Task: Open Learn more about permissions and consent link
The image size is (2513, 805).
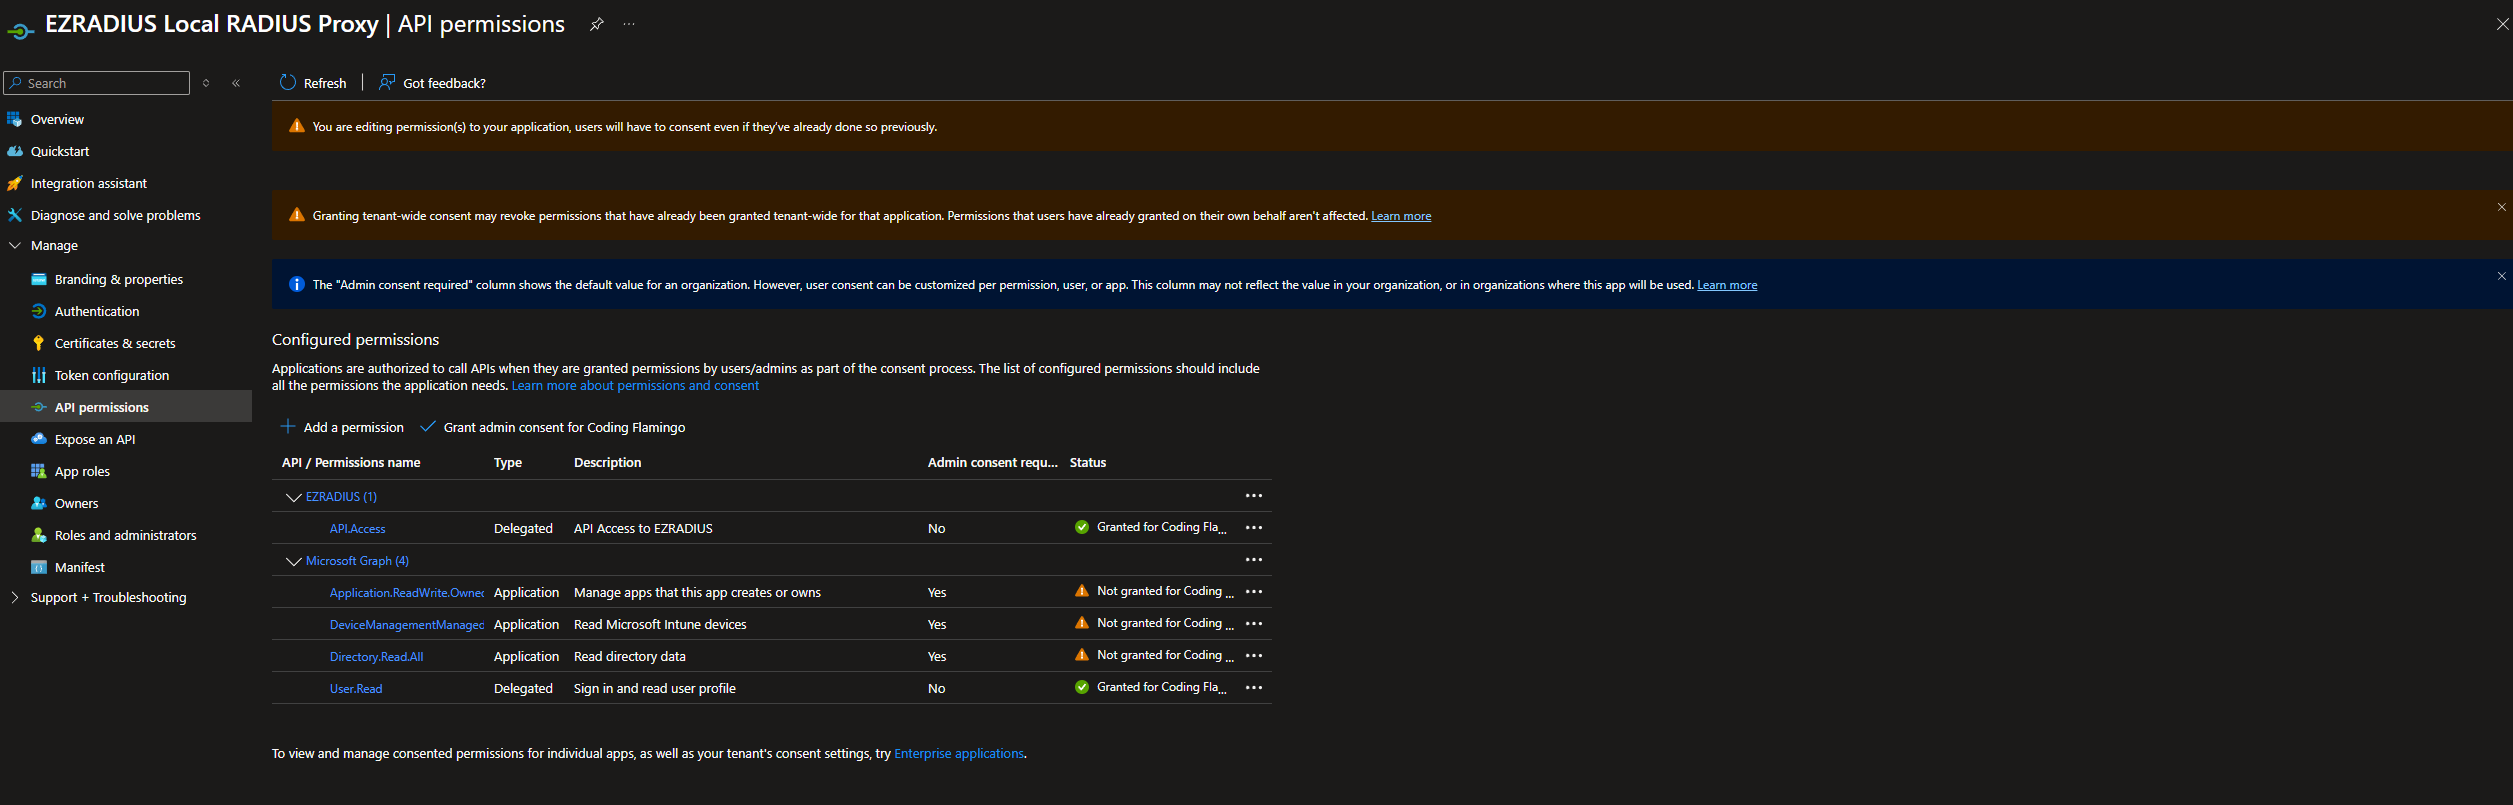Action: pyautogui.click(x=635, y=386)
